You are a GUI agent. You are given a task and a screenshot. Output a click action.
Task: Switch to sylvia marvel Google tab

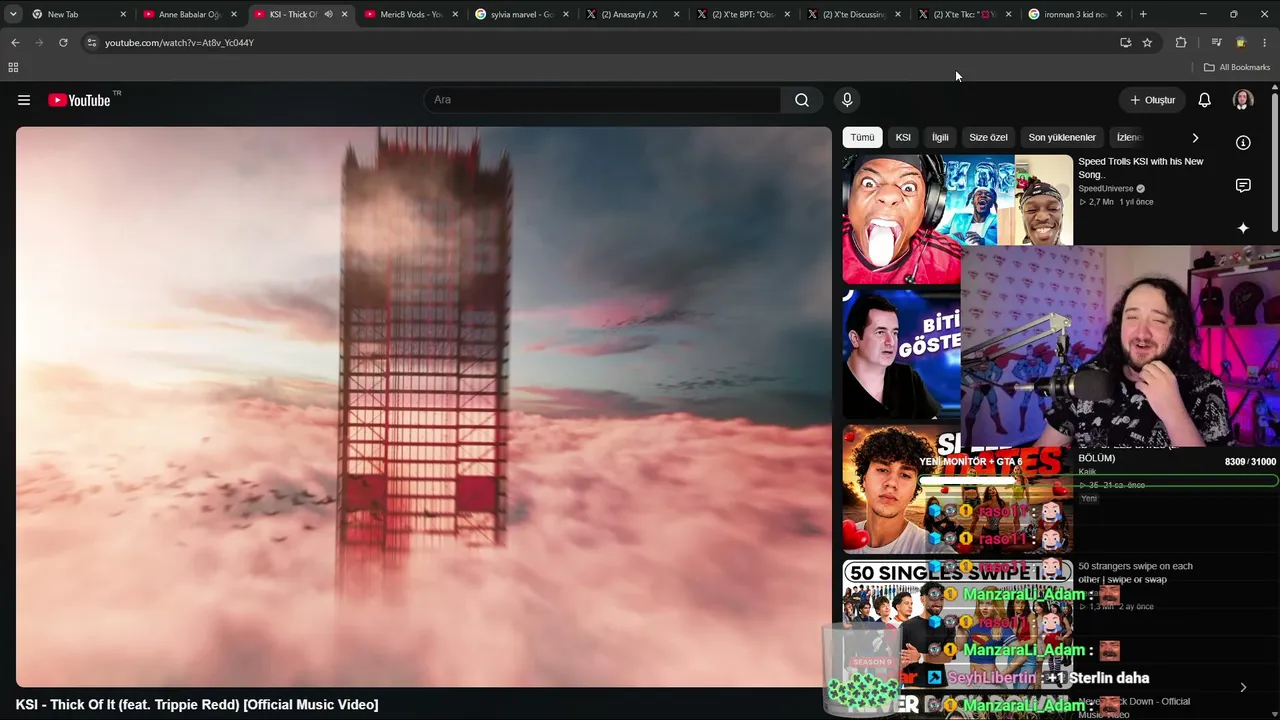[522, 14]
